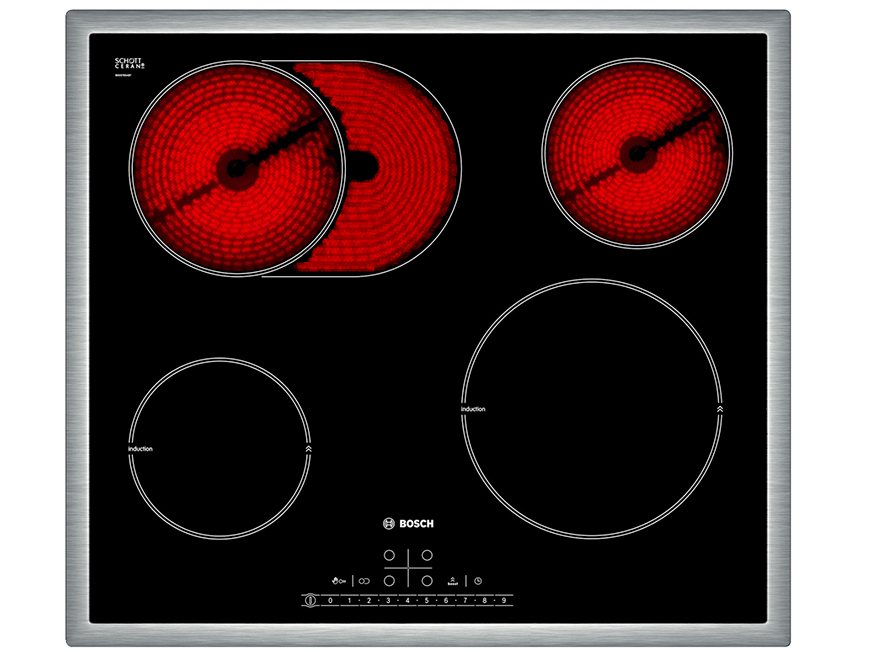Set heat level to 0 on the scale

point(330,601)
